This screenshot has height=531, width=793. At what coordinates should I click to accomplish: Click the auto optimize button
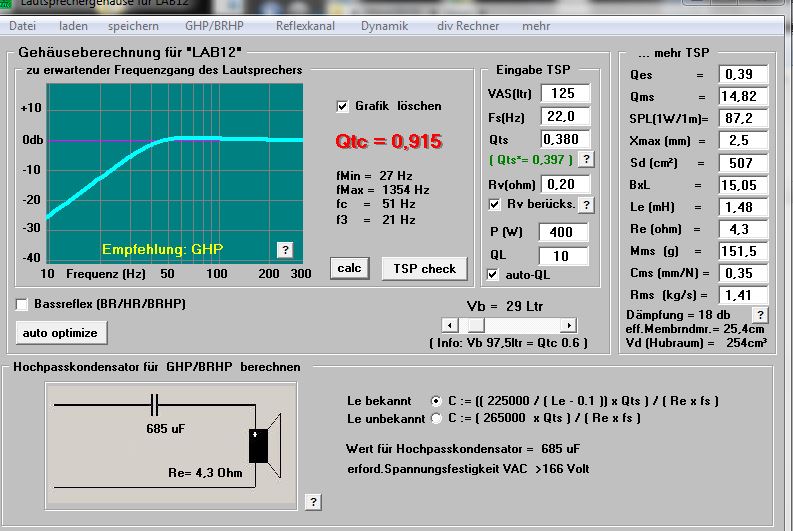pyautogui.click(x=62, y=332)
